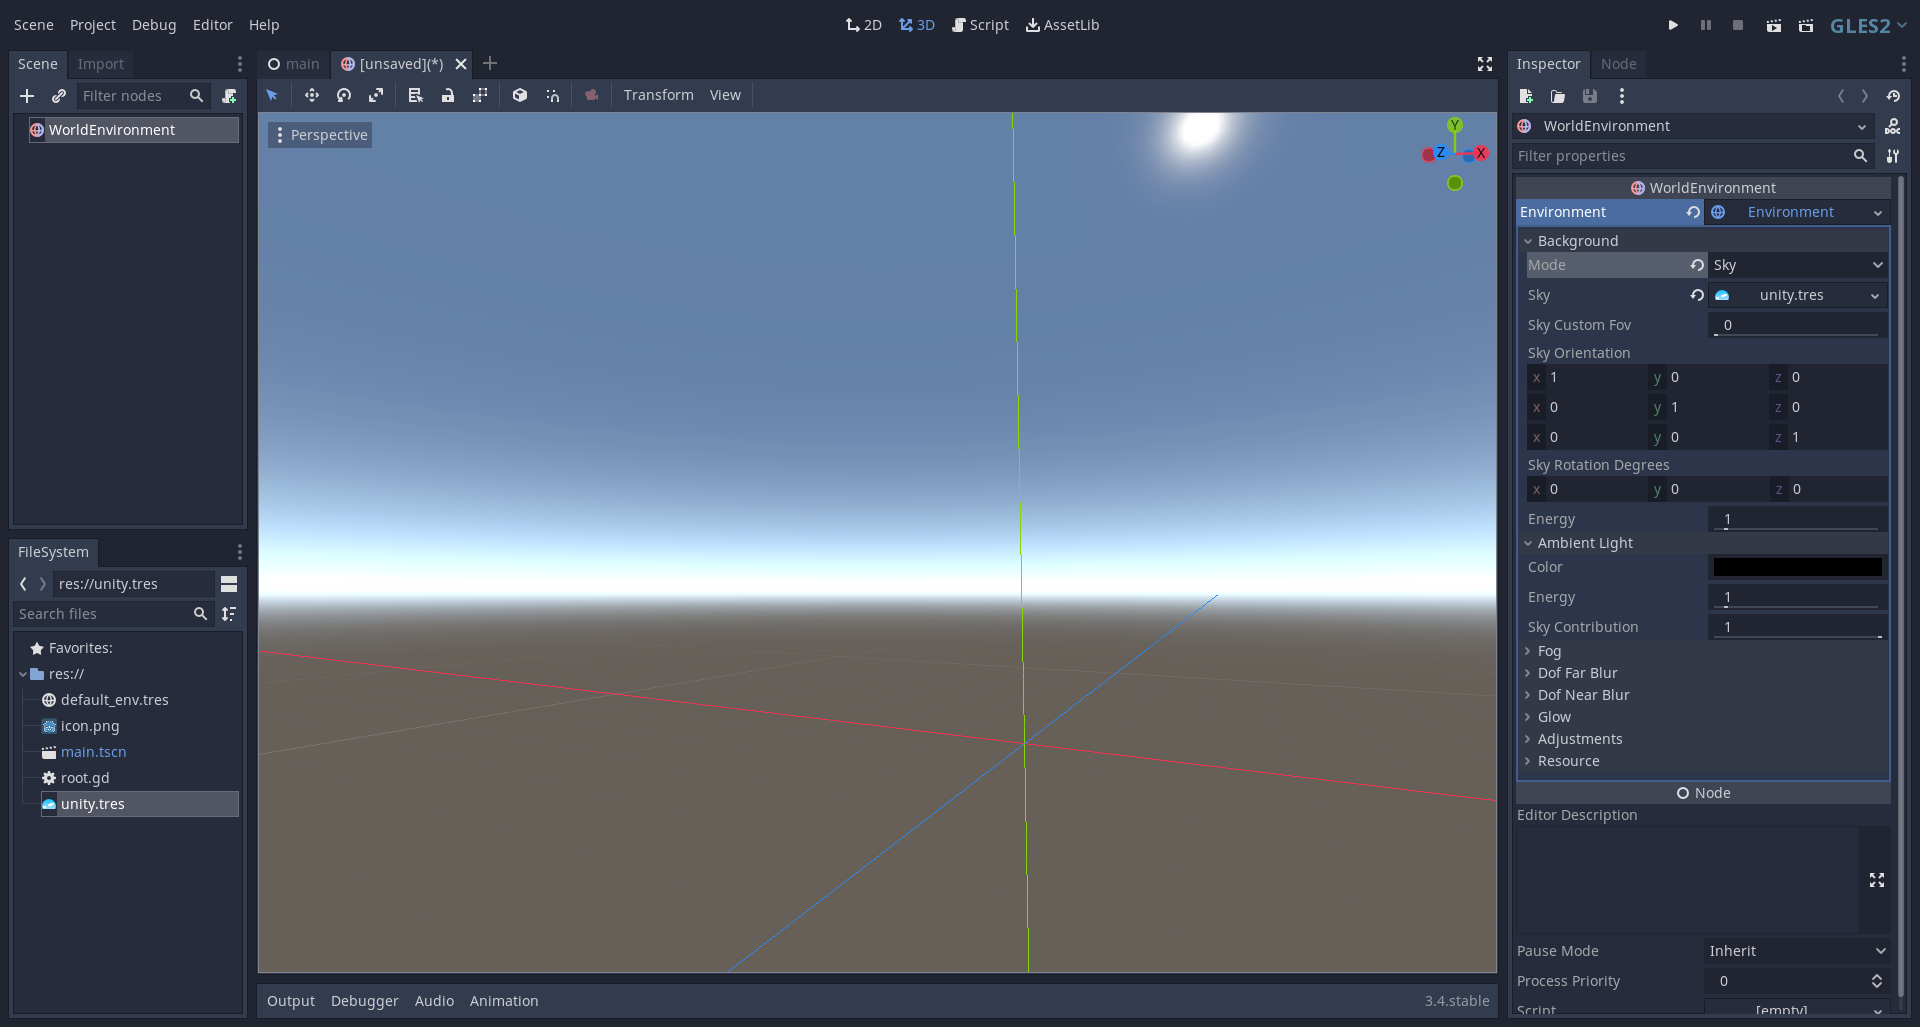Enable Use Local Space mode
The height and width of the screenshot is (1027, 1920).
pyautogui.click(x=520, y=95)
